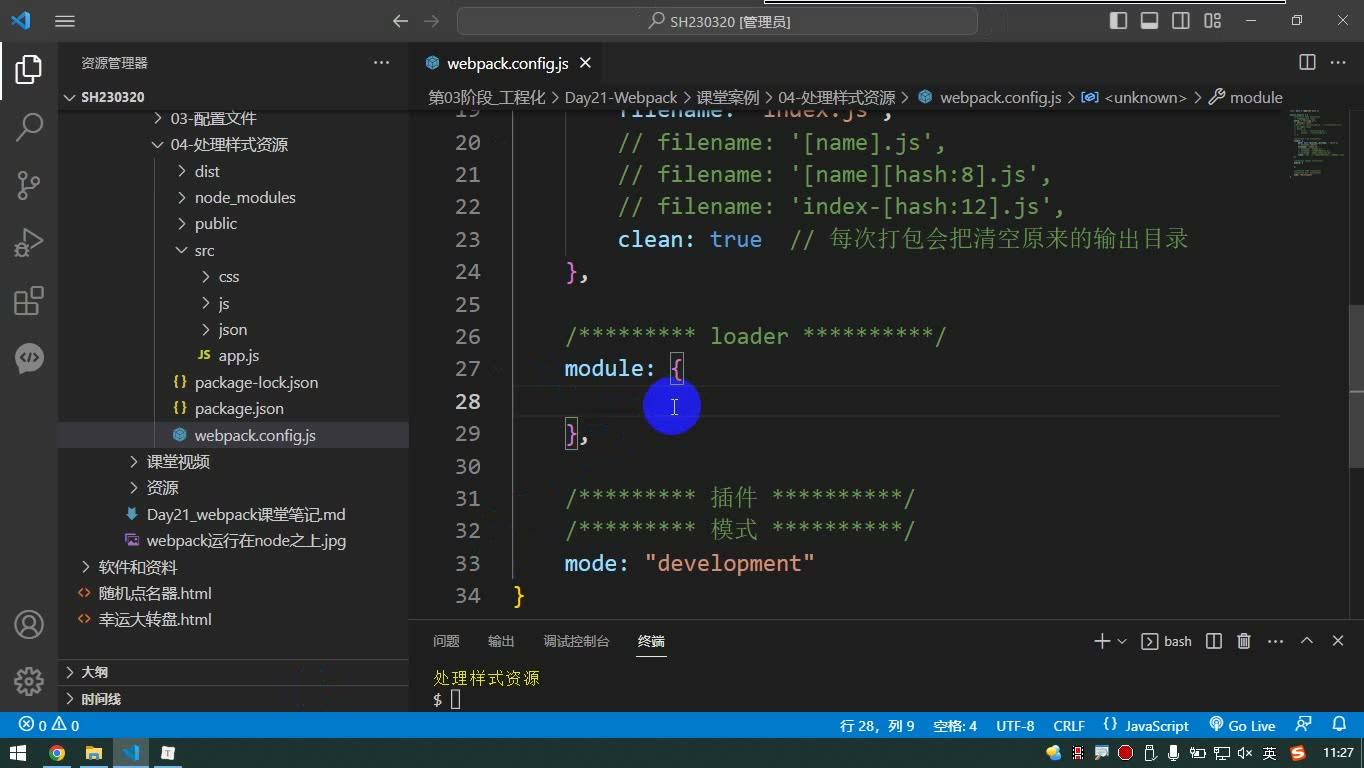
Task: Click the split editor right icon
Action: [1307, 62]
